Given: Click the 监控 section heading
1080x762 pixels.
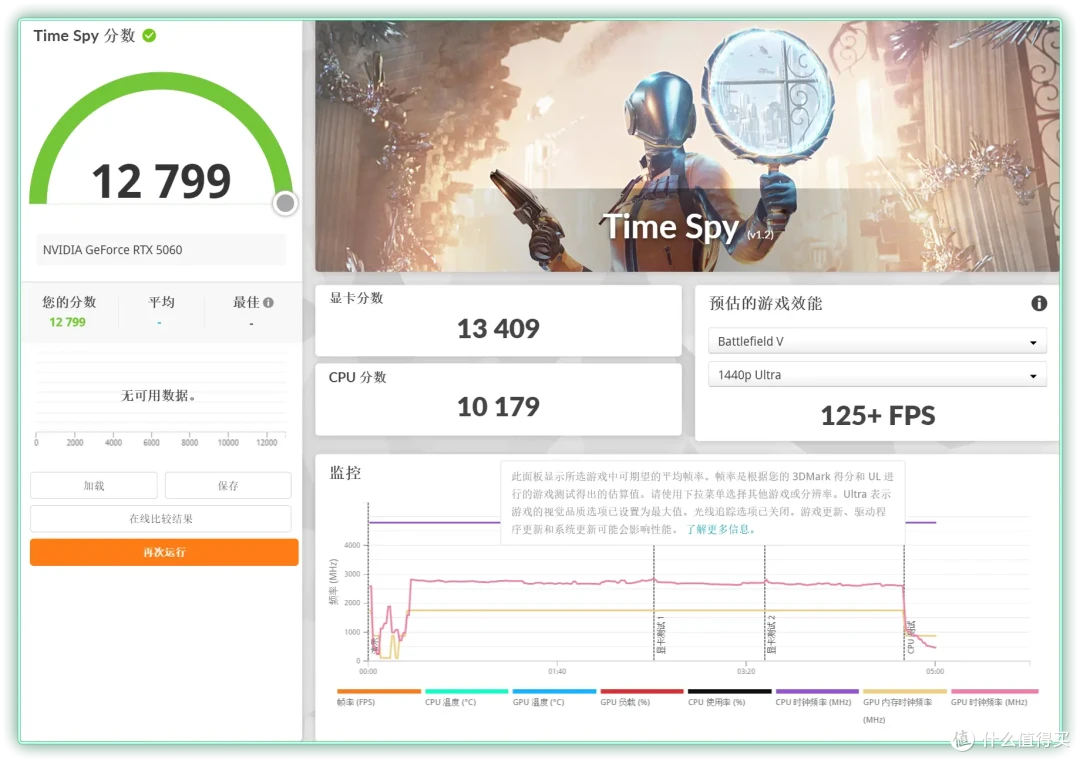Looking at the screenshot, I should 345,473.
